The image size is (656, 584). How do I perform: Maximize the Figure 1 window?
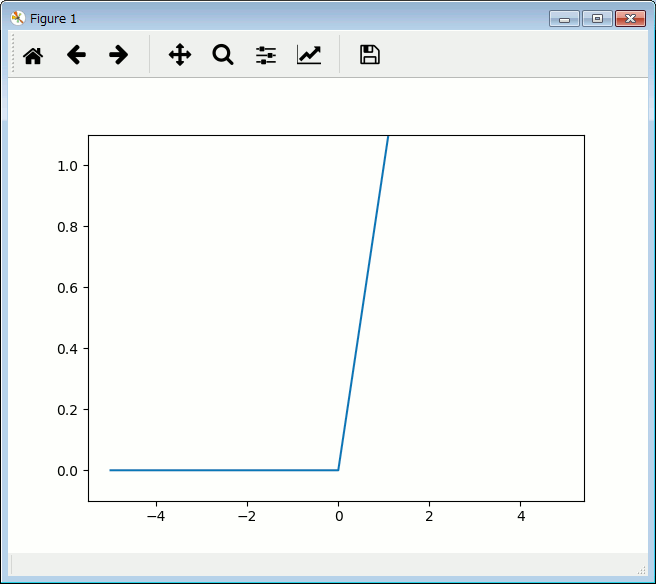597,18
